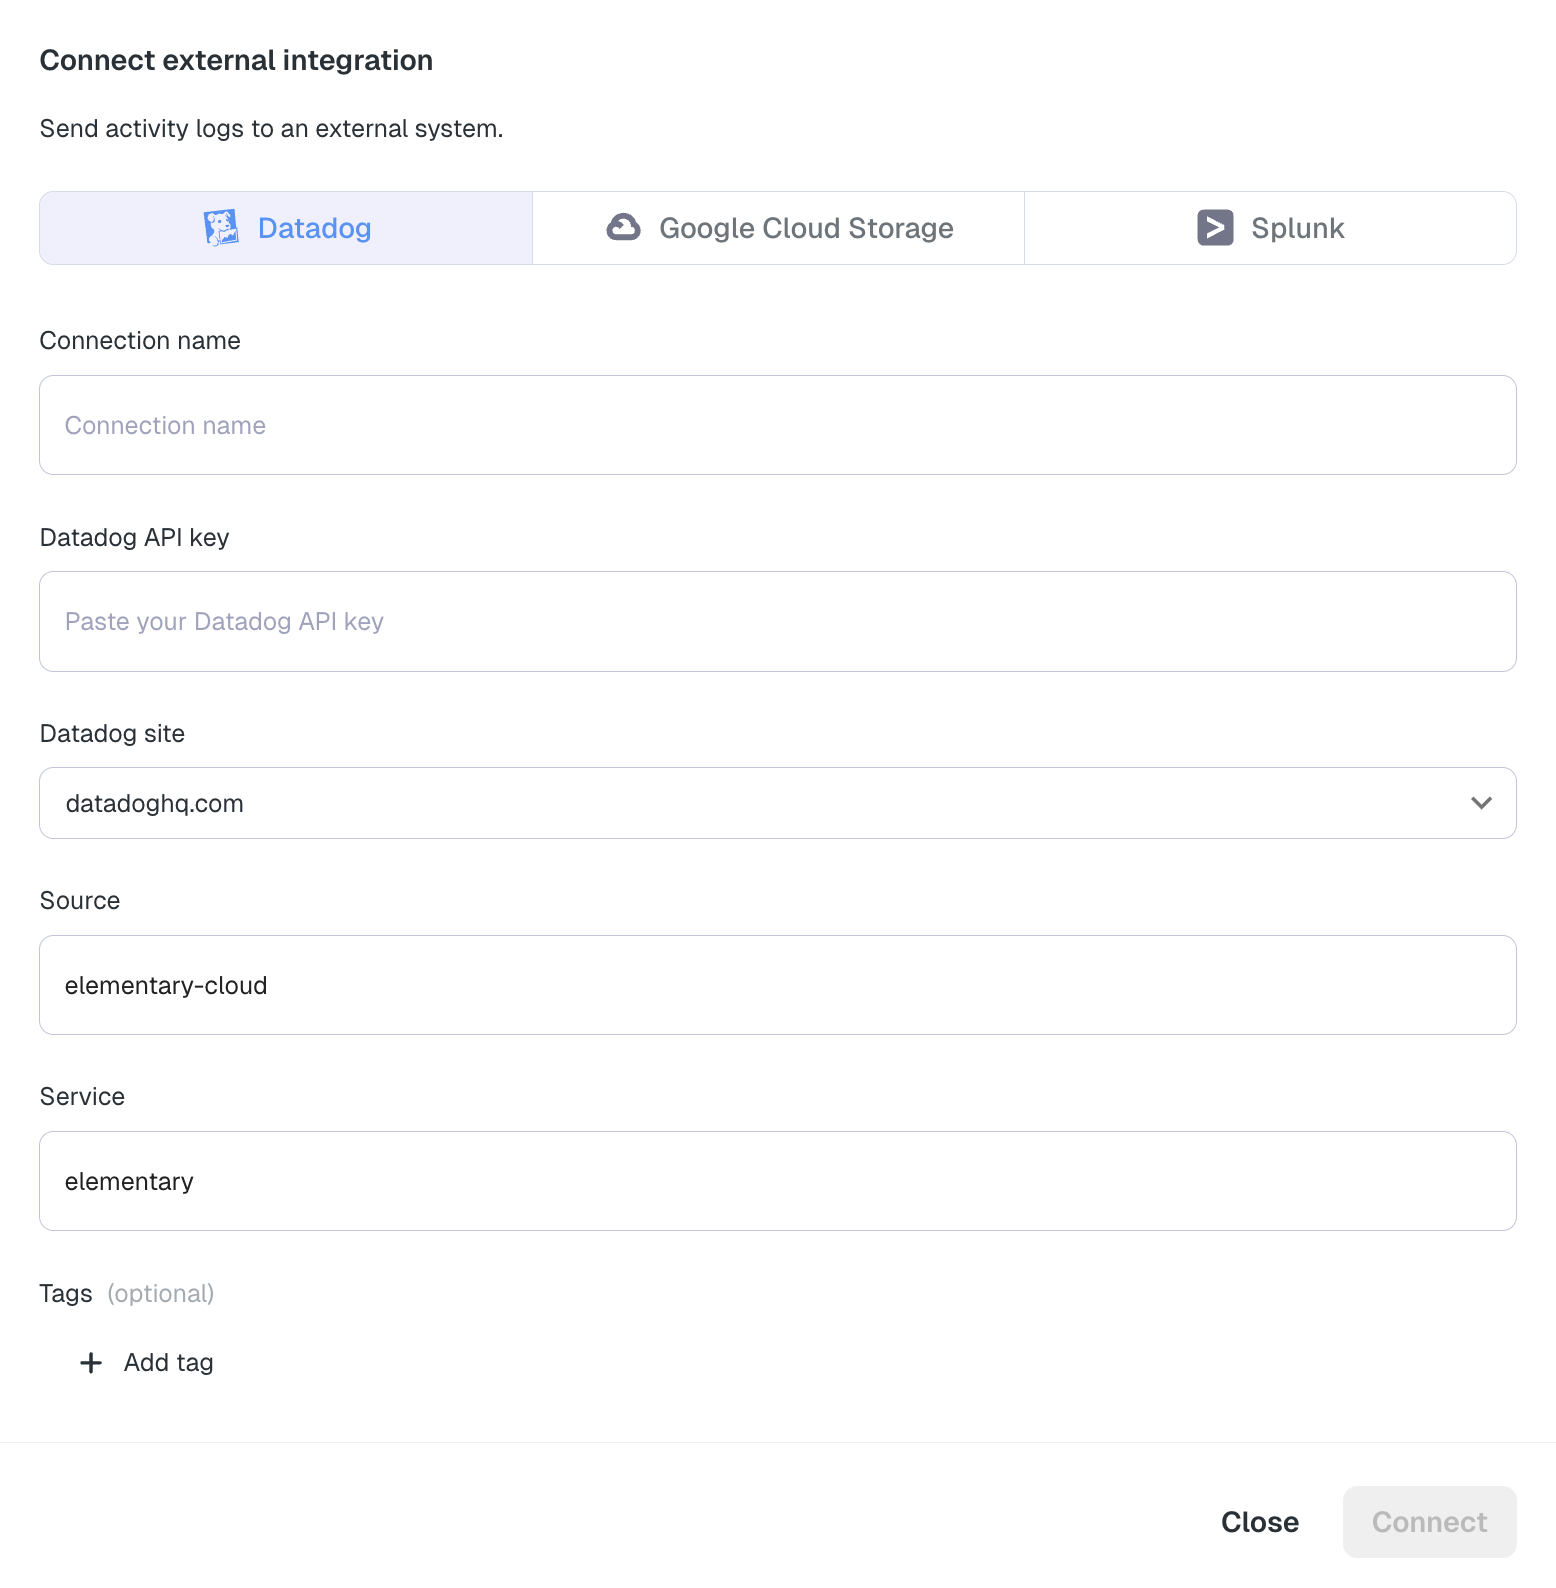The image size is (1556, 1588).
Task: Click the Google Cloud Storage cloud icon
Action: 623,228
